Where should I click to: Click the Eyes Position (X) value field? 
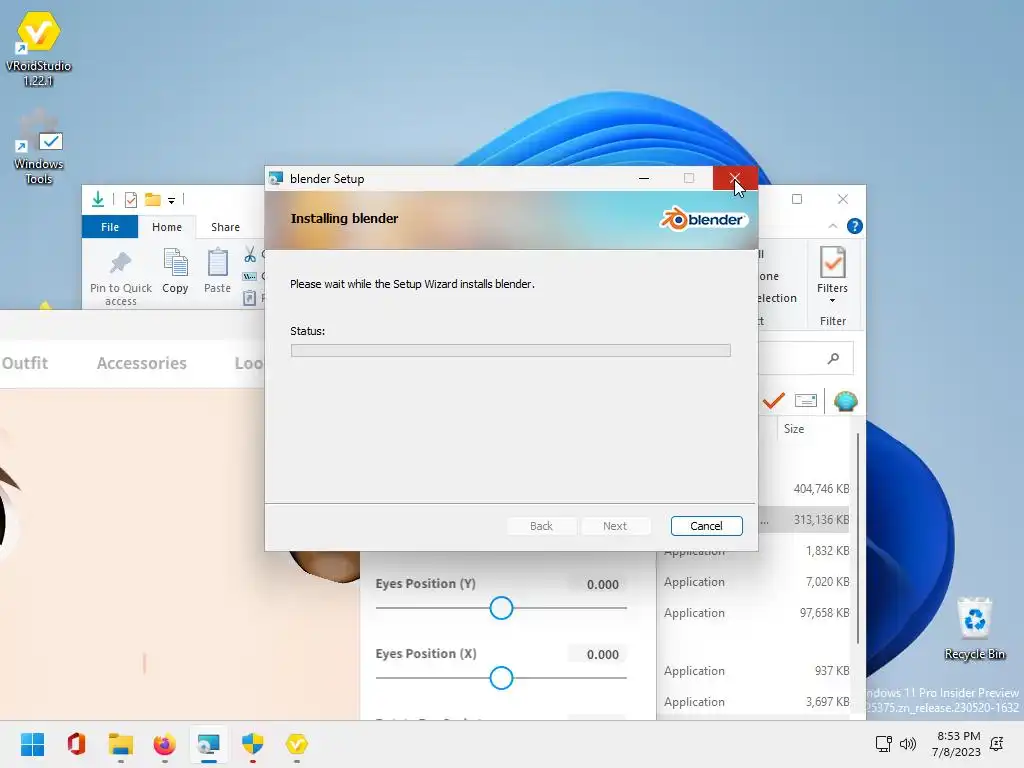click(598, 654)
